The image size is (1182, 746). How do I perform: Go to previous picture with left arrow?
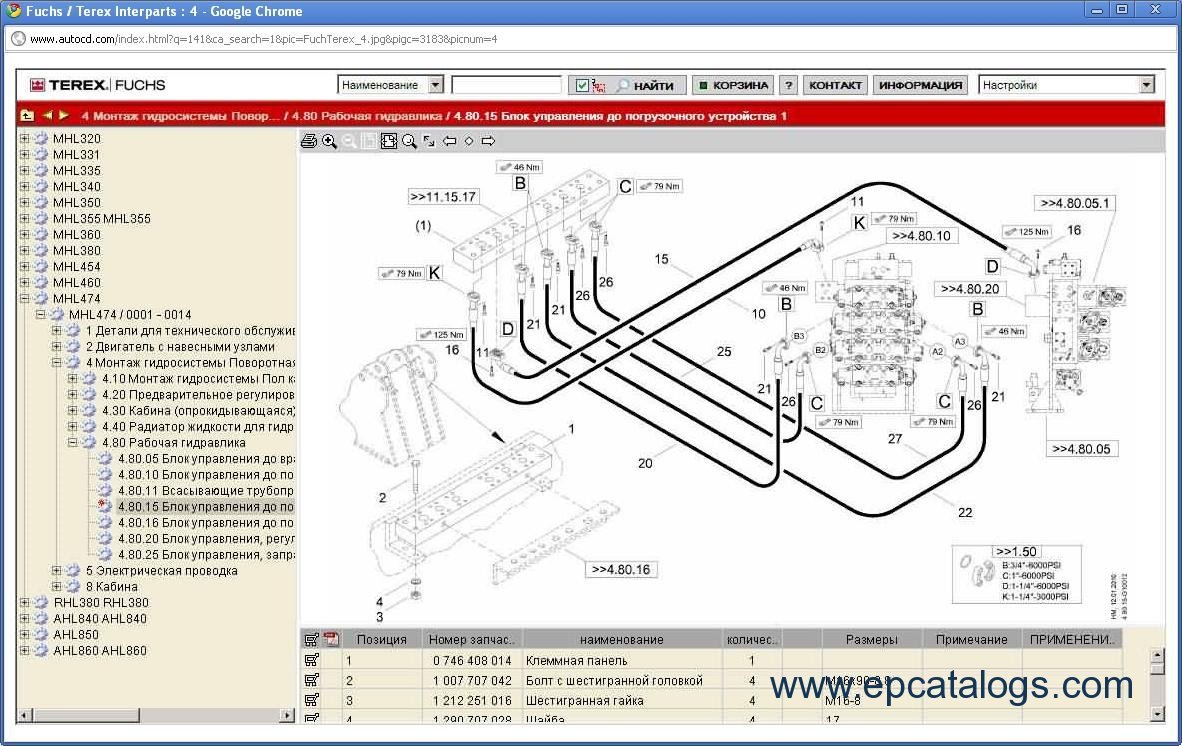coord(449,141)
